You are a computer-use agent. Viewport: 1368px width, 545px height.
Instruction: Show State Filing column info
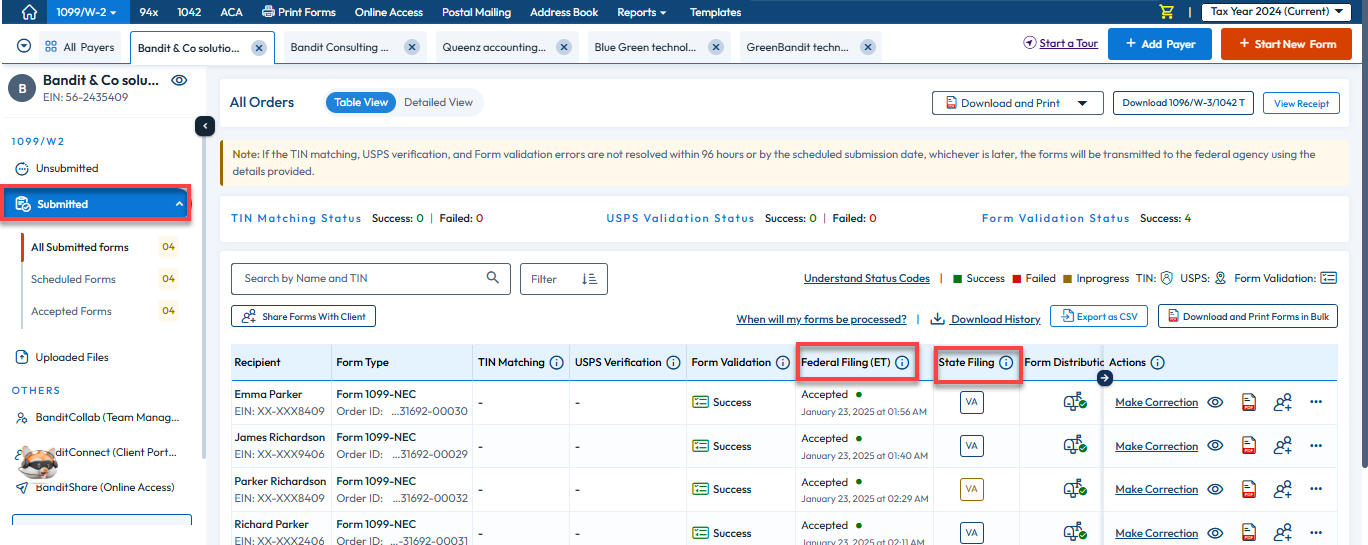[x=1006, y=363]
